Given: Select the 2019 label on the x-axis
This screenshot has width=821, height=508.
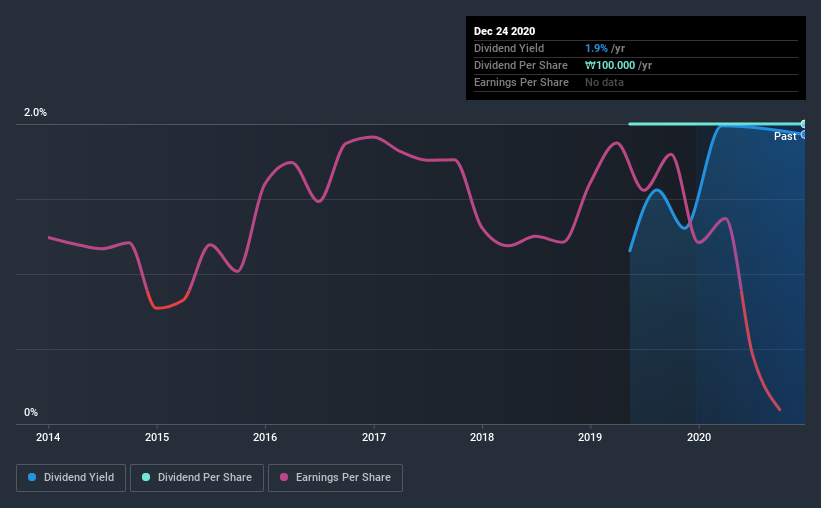Looking at the screenshot, I should (590, 437).
